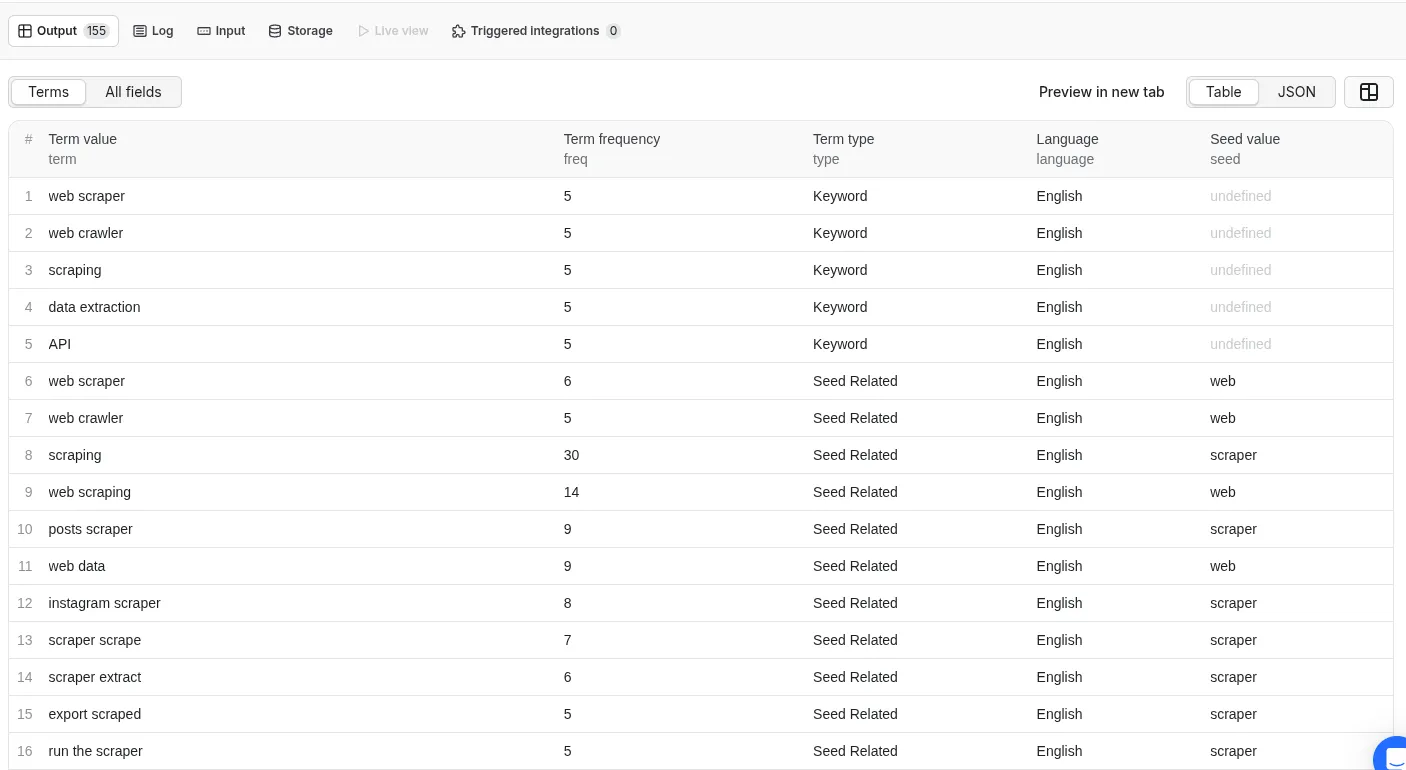Sort by the Term frequency column
Viewport: 1406px width, 770px height.
[612, 148]
